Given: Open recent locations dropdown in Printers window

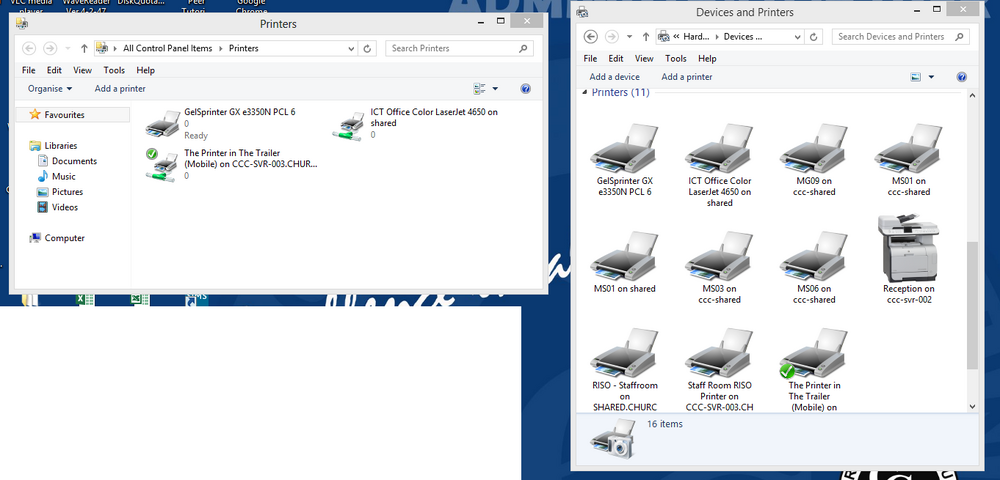Looking at the screenshot, I should click(x=68, y=48).
